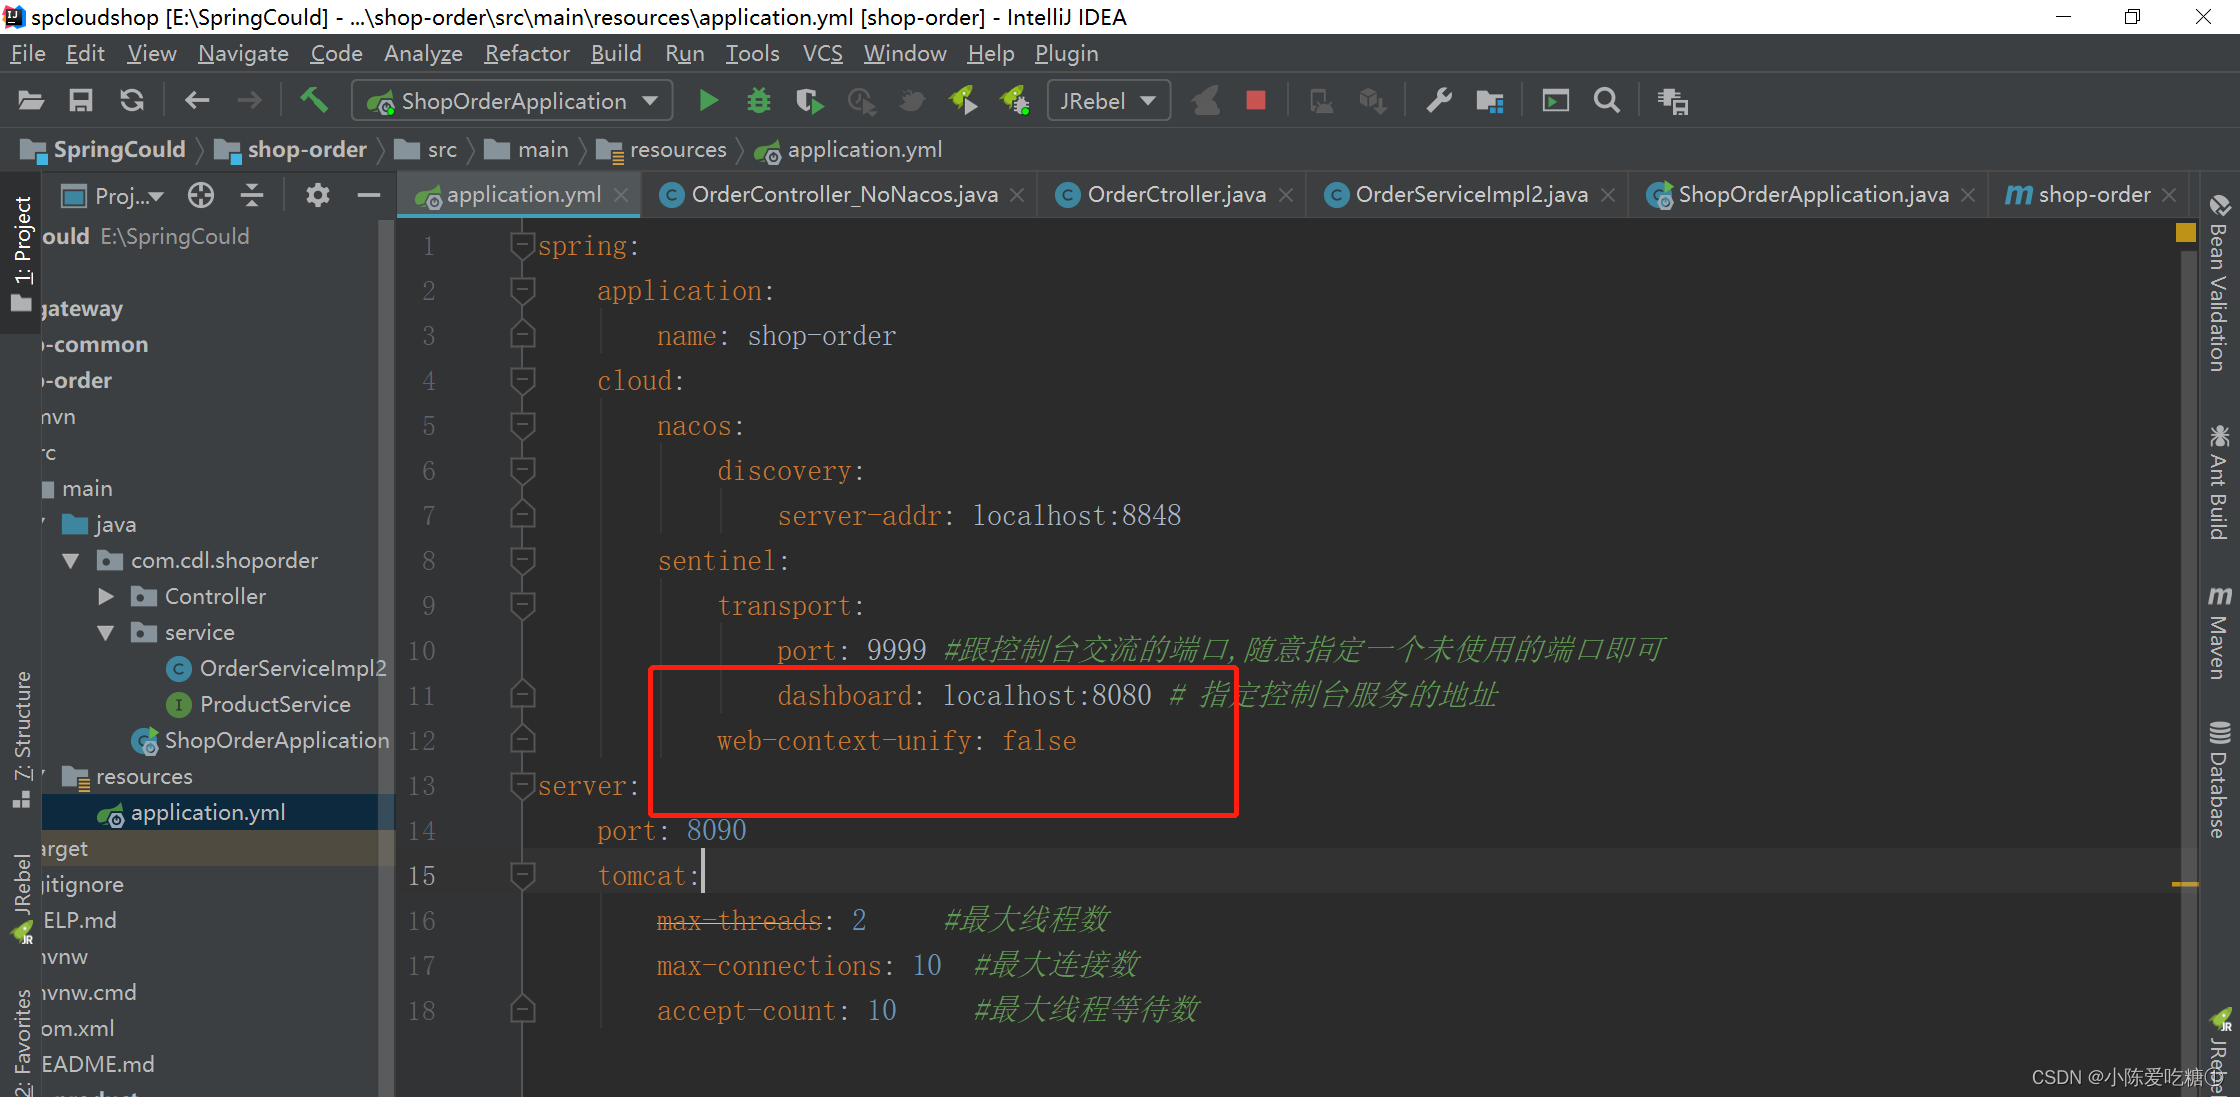Navigate back with the left arrow icon

coord(197,101)
